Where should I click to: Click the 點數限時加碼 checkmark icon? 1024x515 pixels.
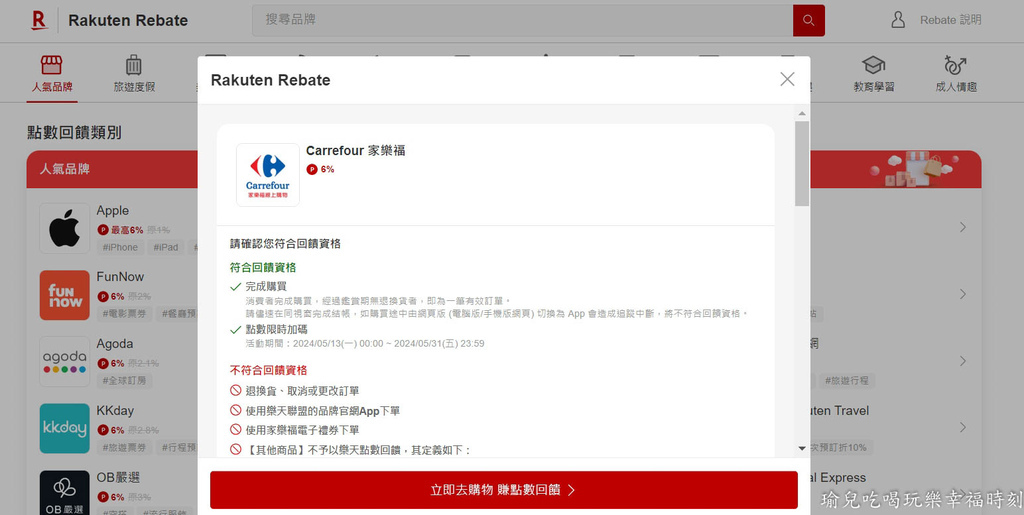[236, 330]
